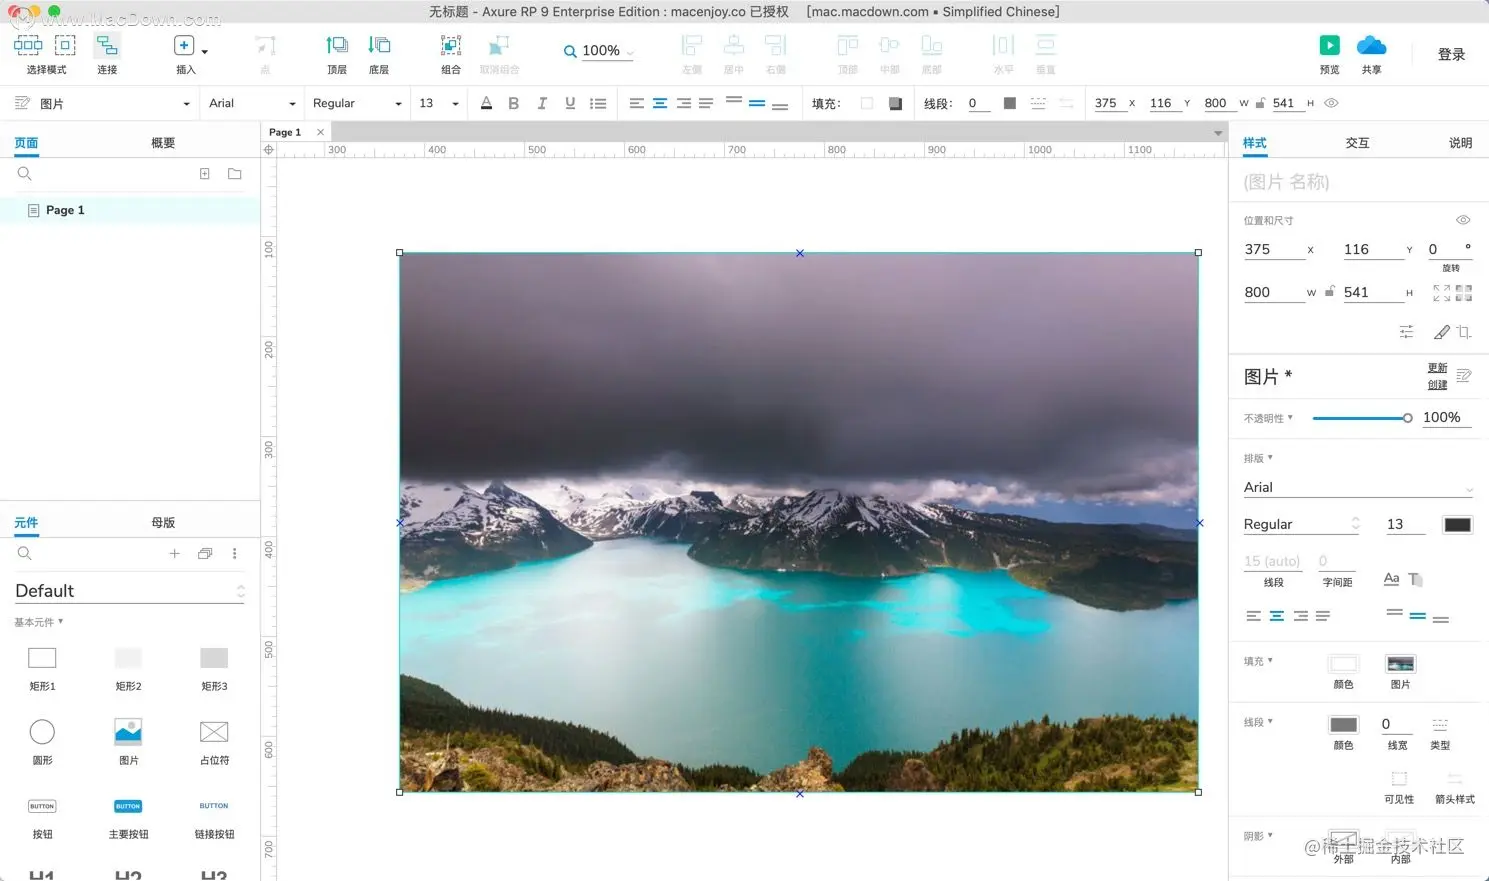Open font color swatch in style panel
Viewport: 1489px width, 881px height.
(1457, 524)
